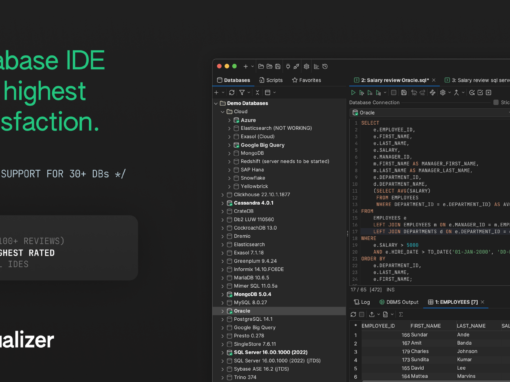Open dropdown arrow beside main toolbar plus icon

pos(252,67)
